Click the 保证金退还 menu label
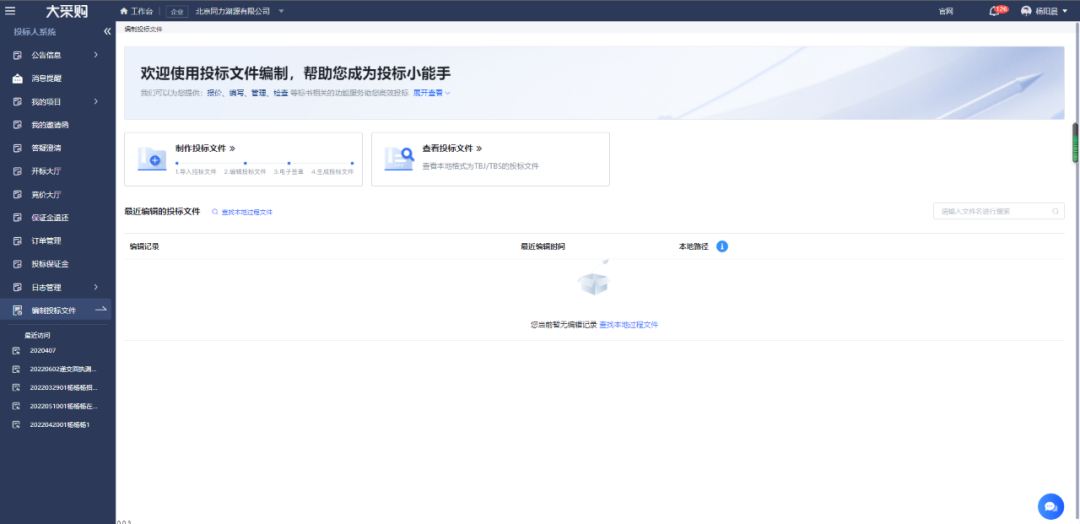Image resolution: width=1080 pixels, height=524 pixels. click(x=50, y=218)
